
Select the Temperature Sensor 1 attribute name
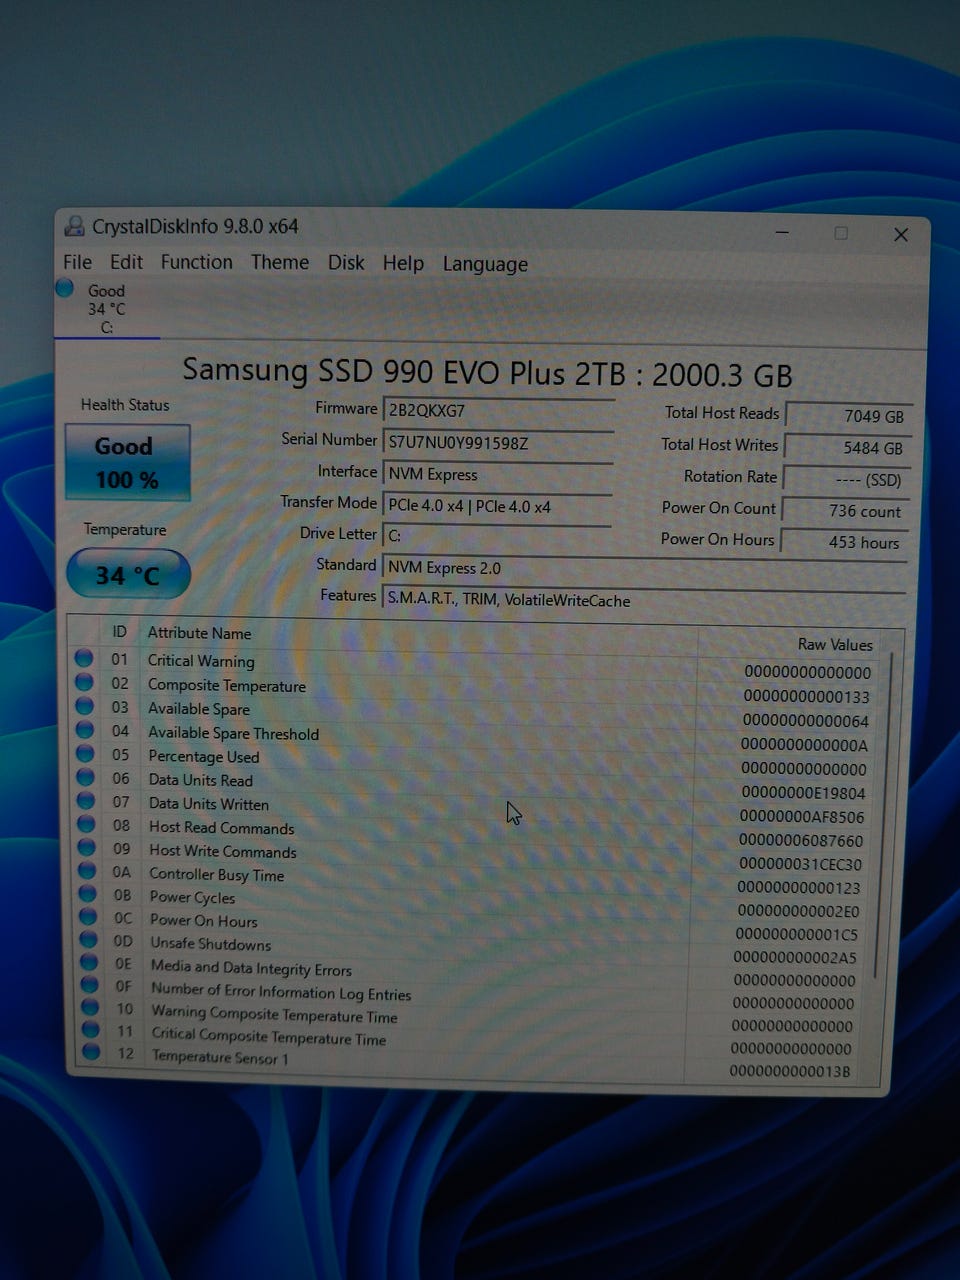[220, 1057]
